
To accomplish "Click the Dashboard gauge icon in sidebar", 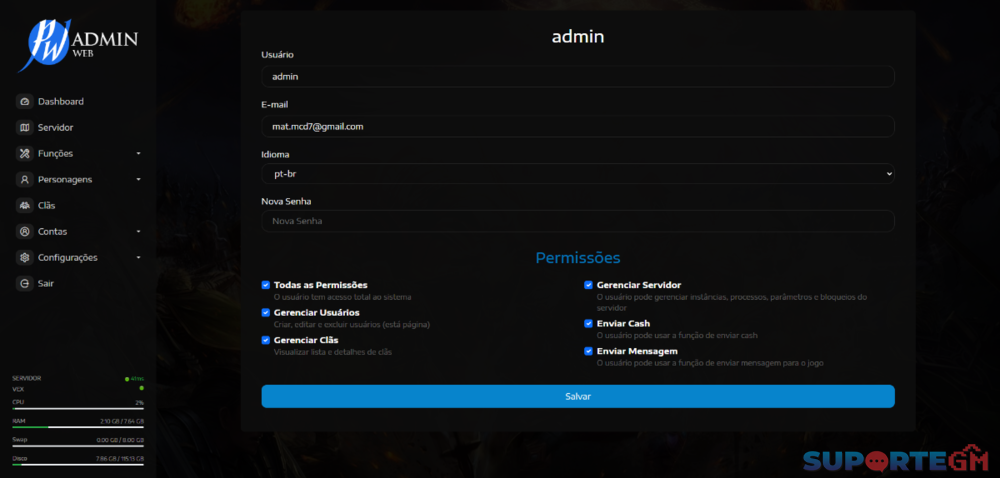I will (25, 102).
